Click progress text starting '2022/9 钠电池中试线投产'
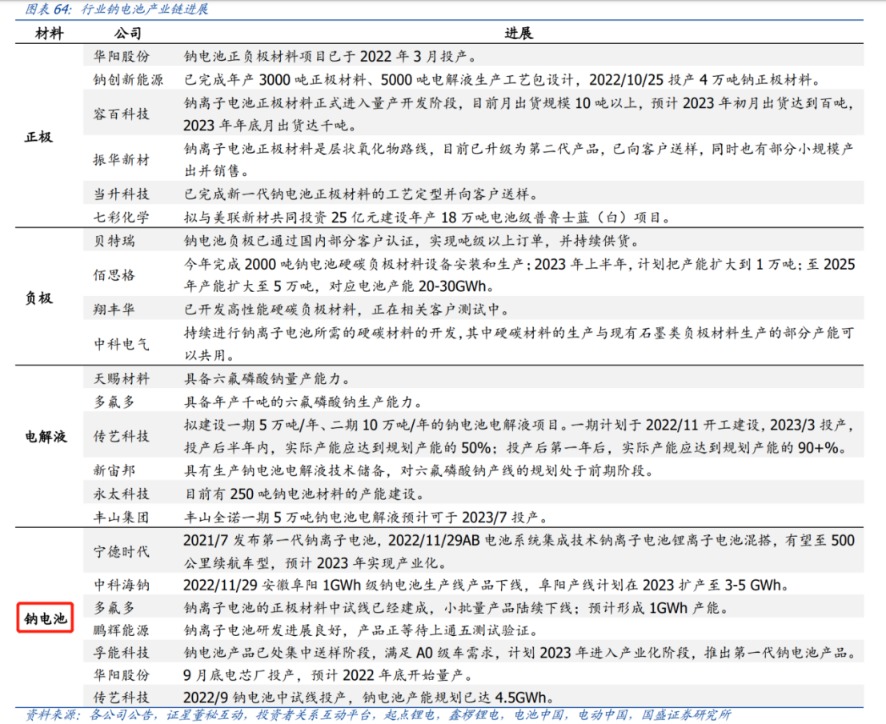The width and height of the screenshot is (886, 724). 368,697
